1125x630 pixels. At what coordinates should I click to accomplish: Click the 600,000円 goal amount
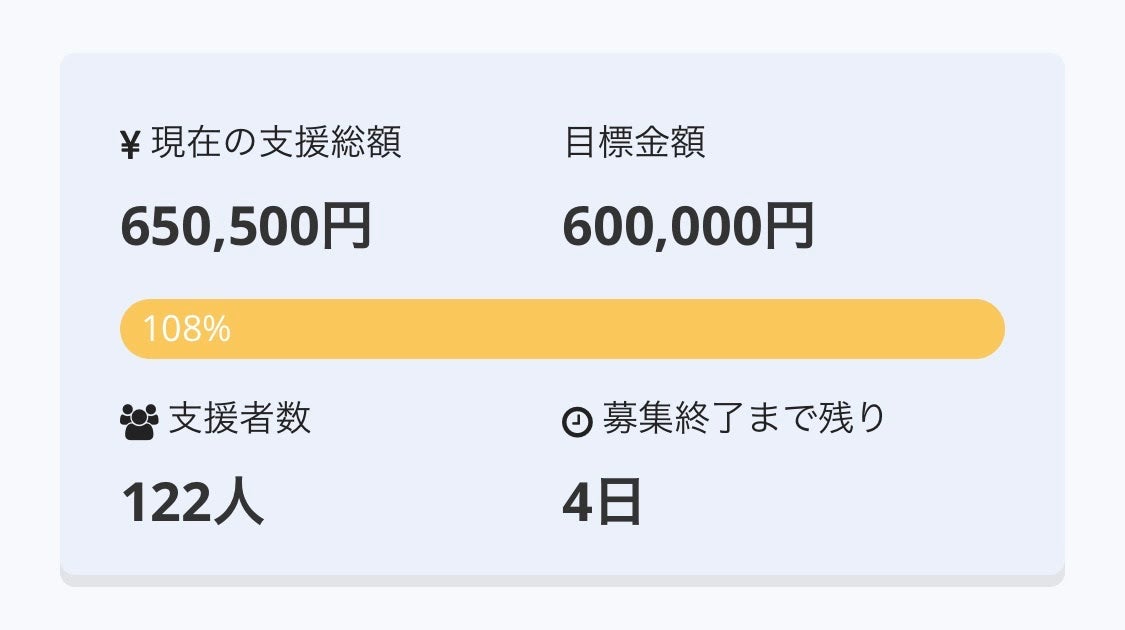688,226
